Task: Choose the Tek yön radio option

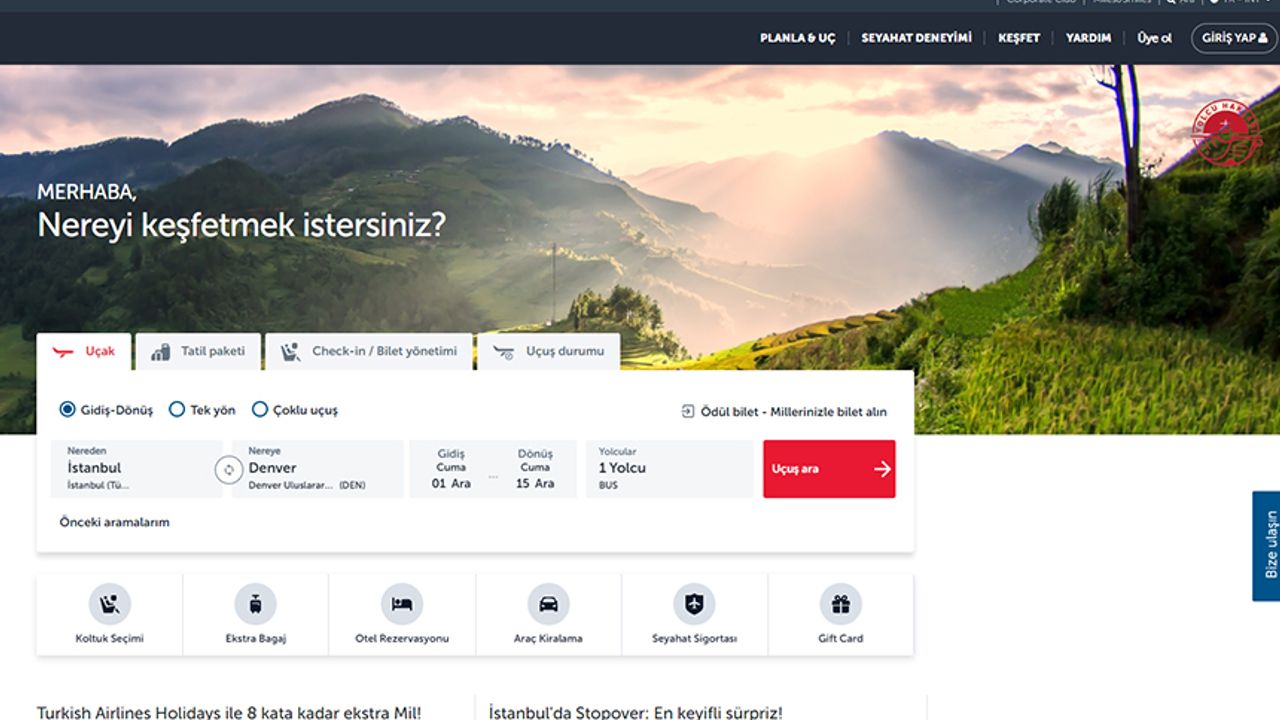Action: point(177,409)
